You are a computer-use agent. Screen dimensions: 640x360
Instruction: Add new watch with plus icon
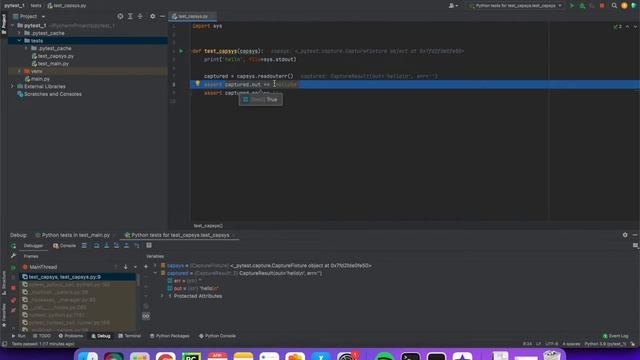[x=146, y=267]
